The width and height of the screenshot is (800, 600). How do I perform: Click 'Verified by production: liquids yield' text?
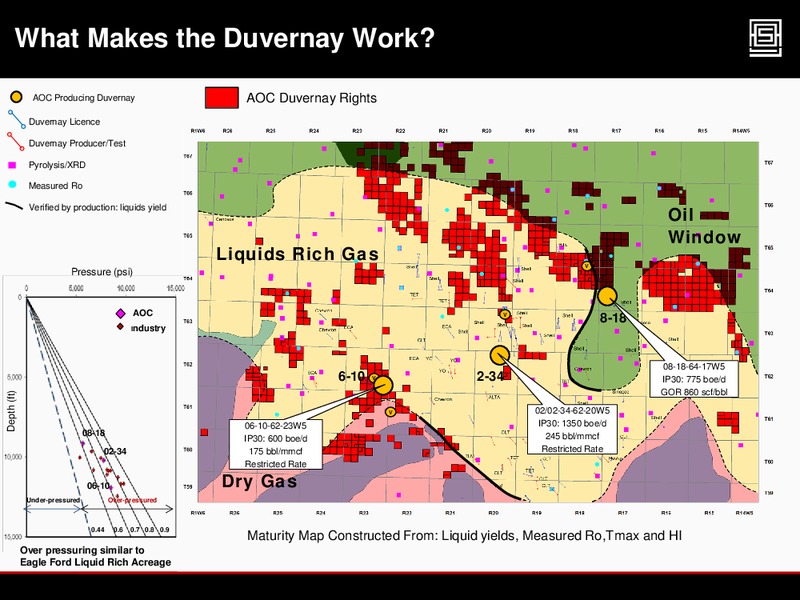(97, 207)
